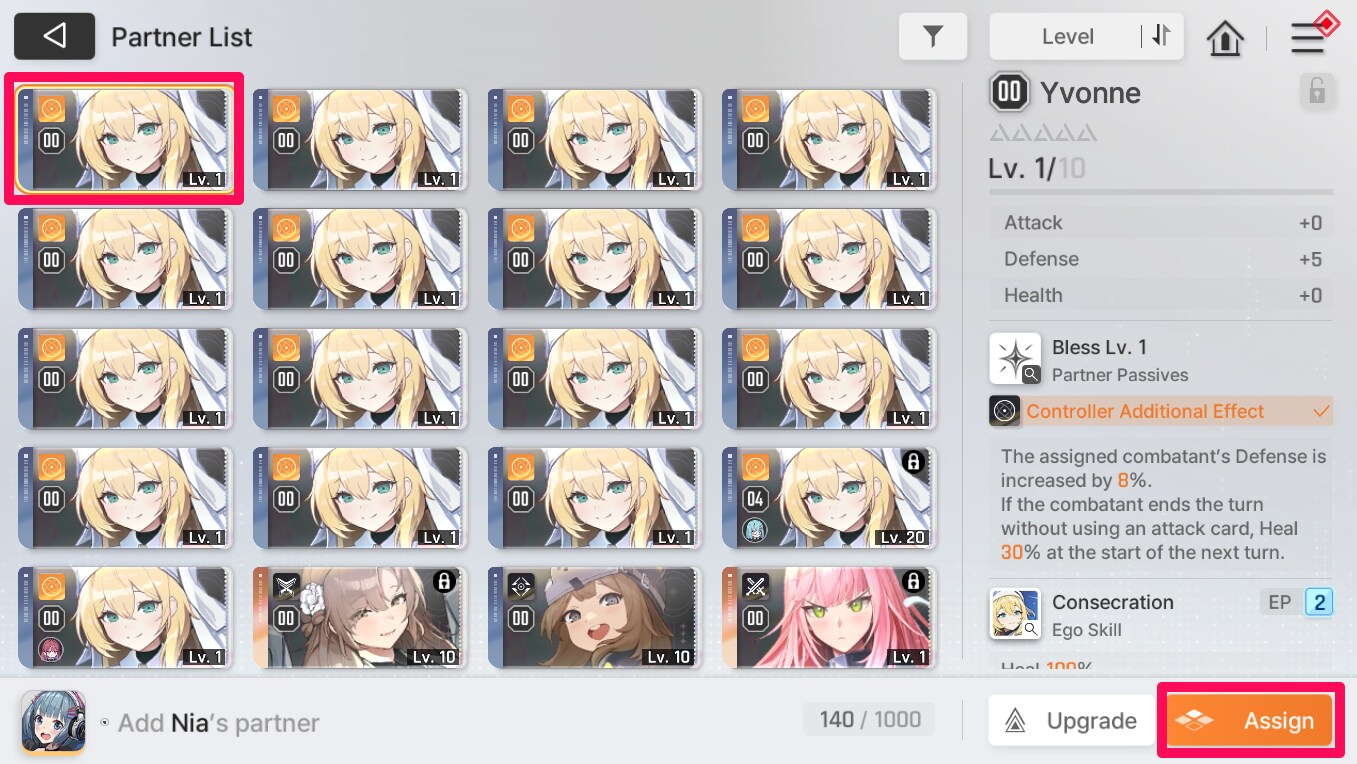This screenshot has width=1357, height=764.
Task: Click the 140 / 1000 partner count
Action: point(868,720)
